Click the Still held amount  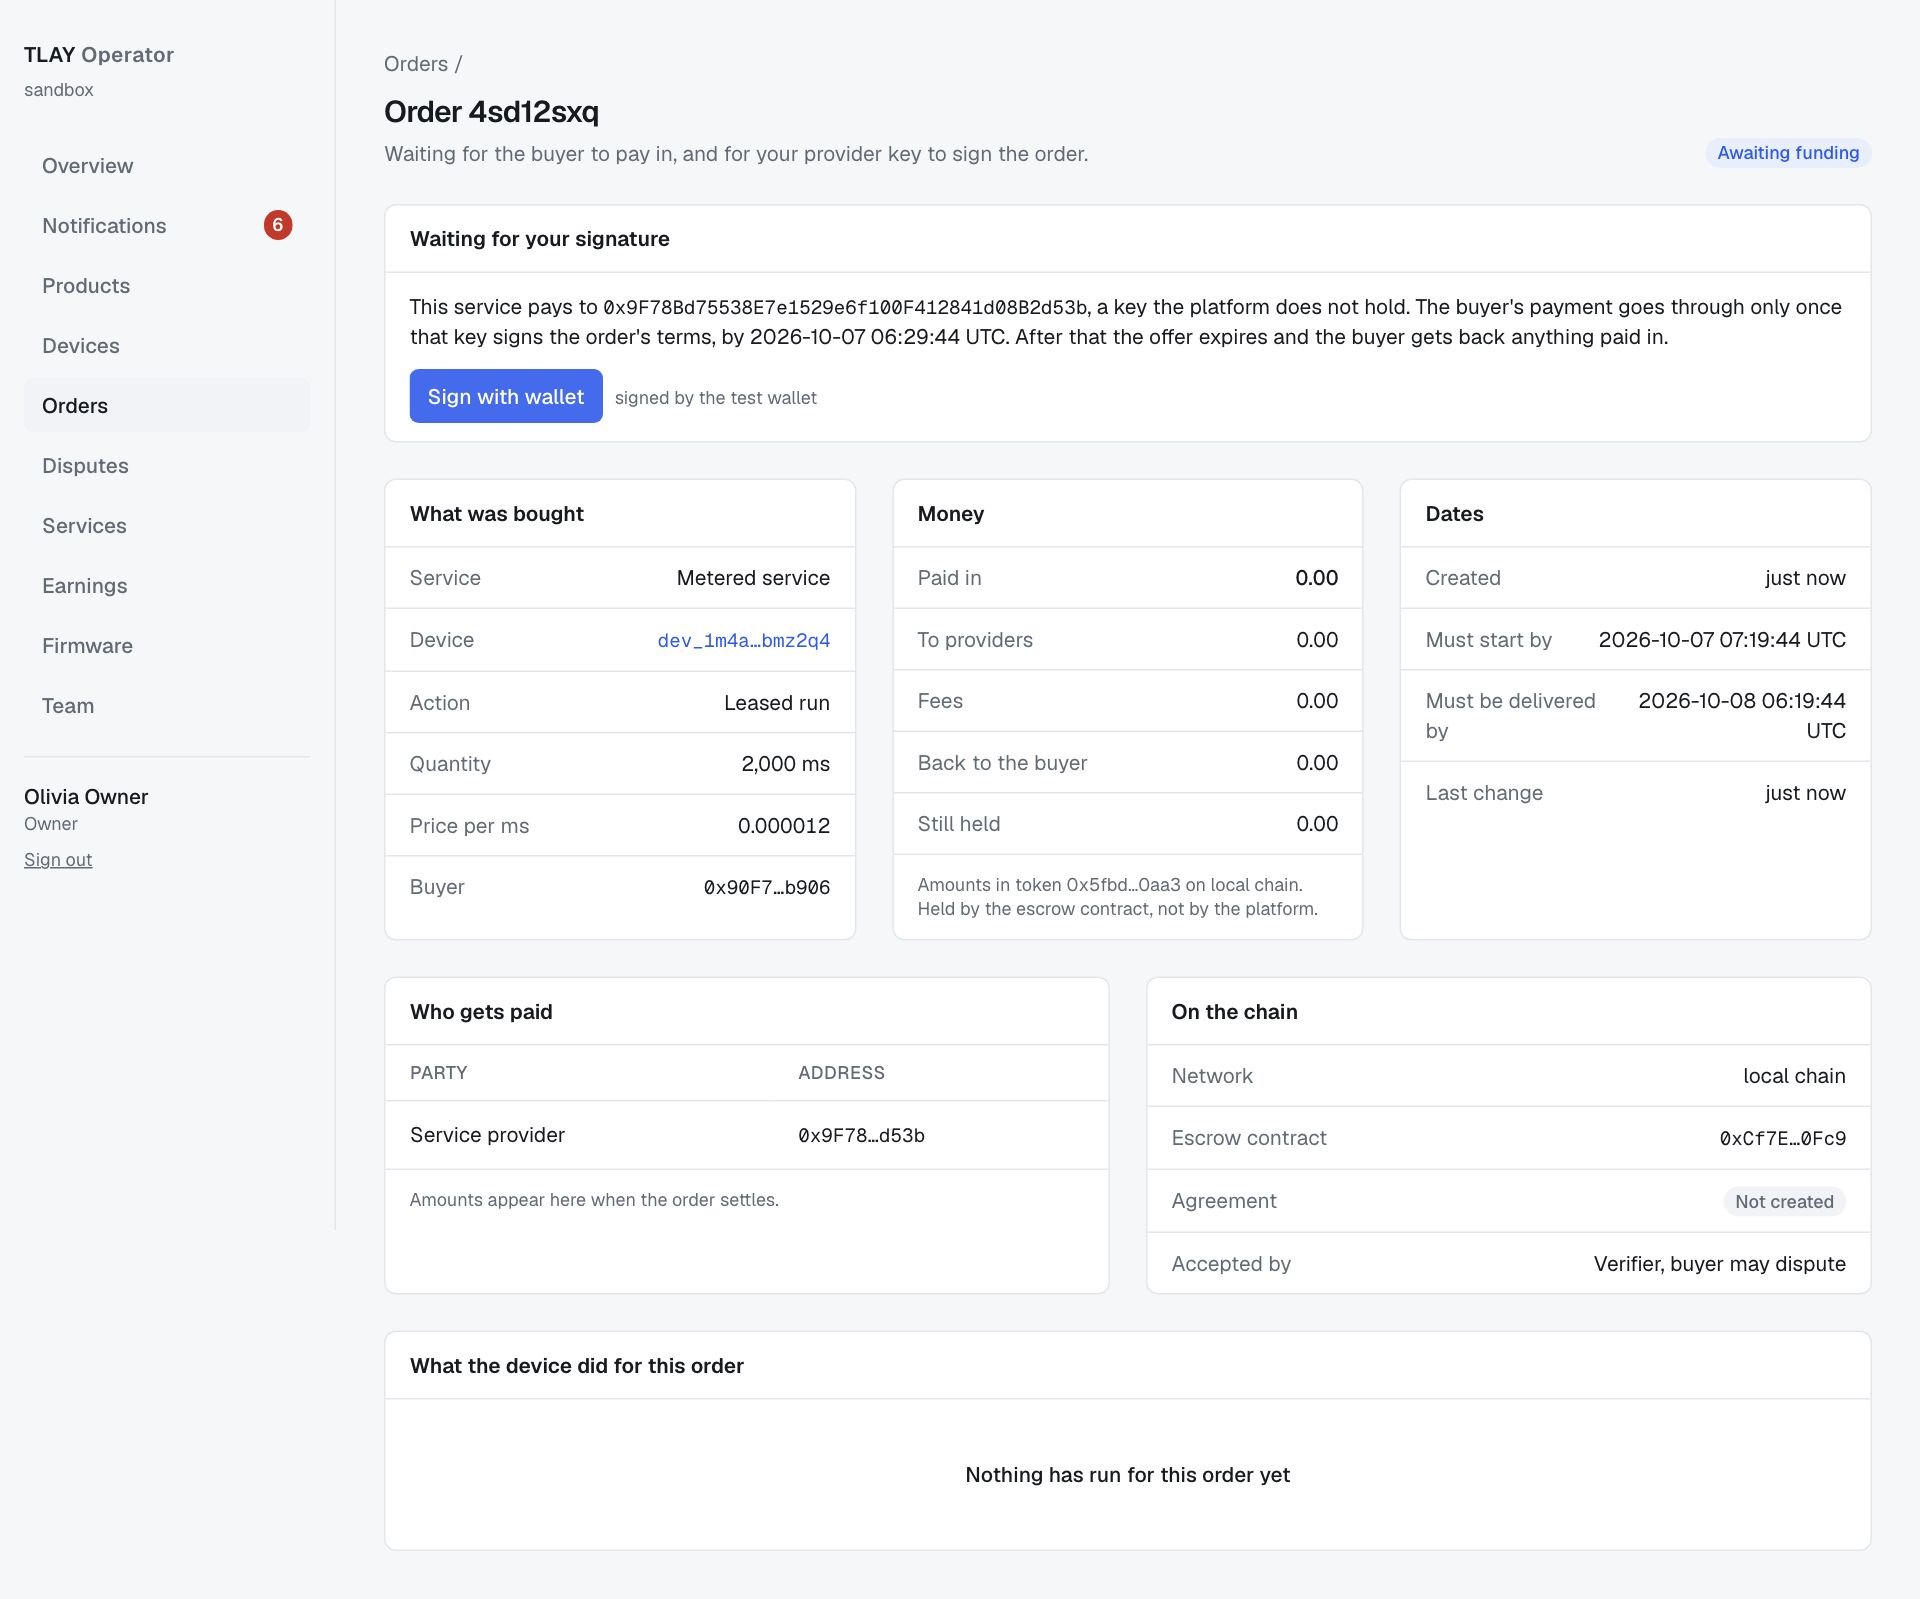(x=1316, y=824)
